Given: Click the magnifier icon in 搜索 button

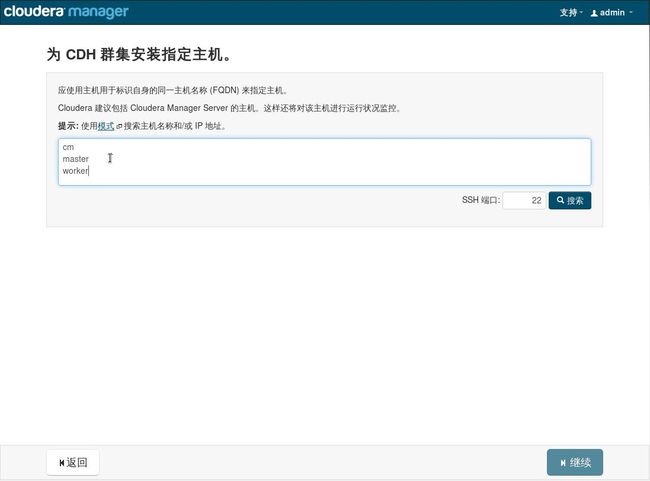Looking at the screenshot, I should (x=560, y=200).
